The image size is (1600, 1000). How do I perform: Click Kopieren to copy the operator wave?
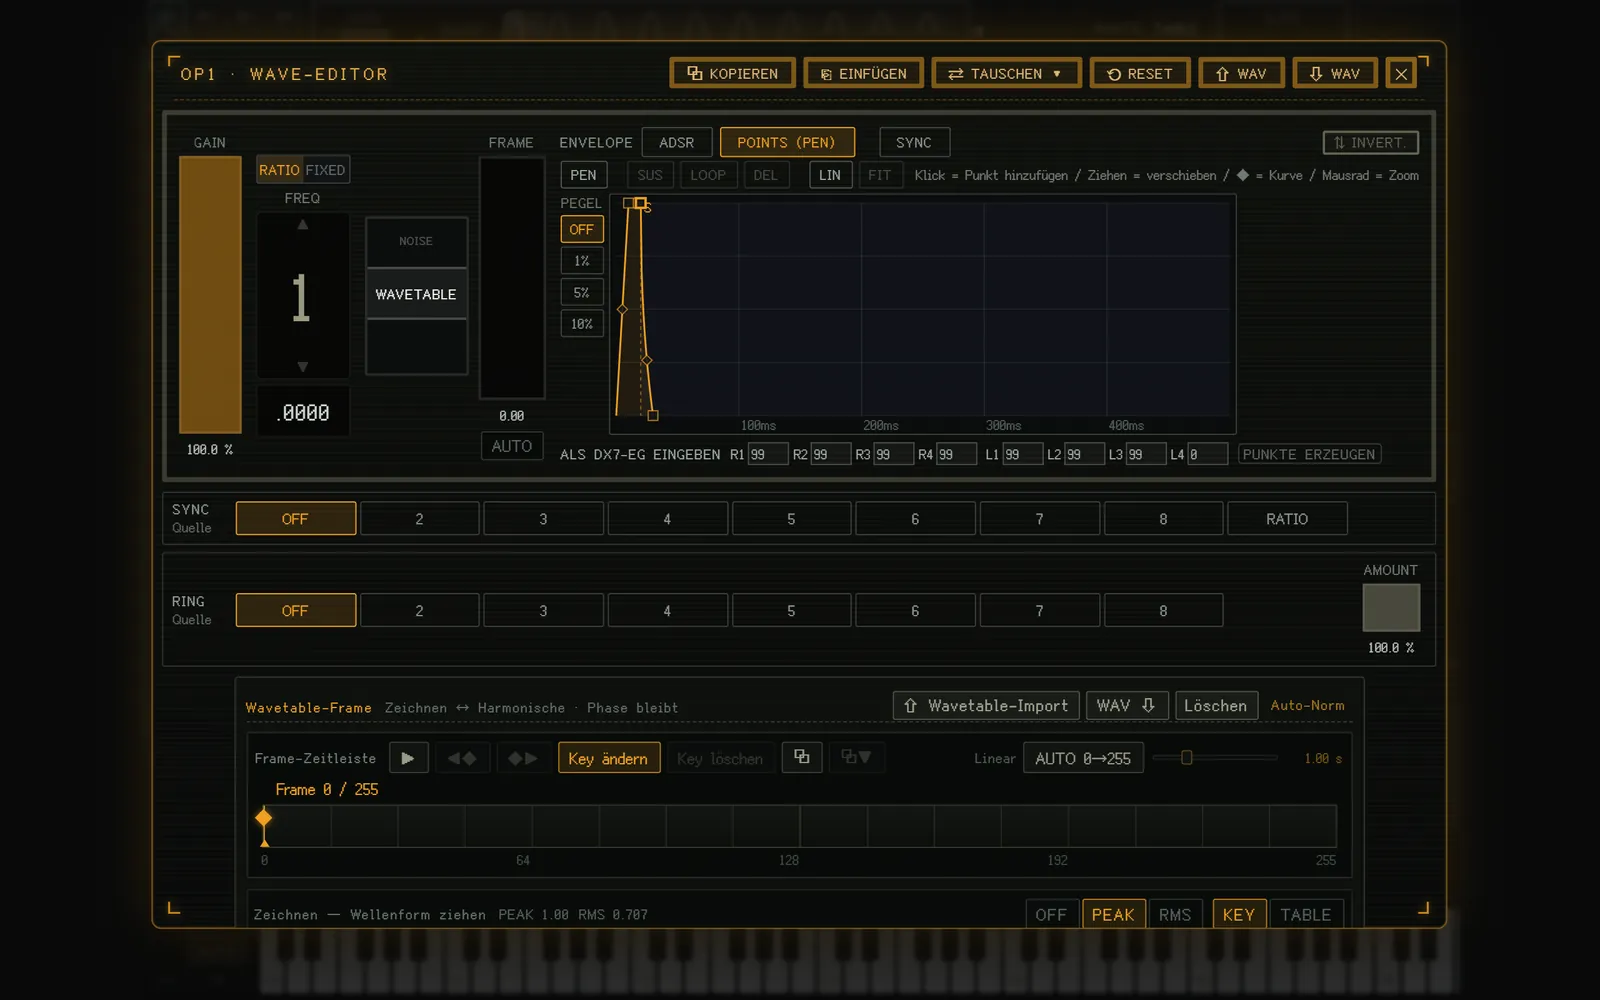pos(732,74)
